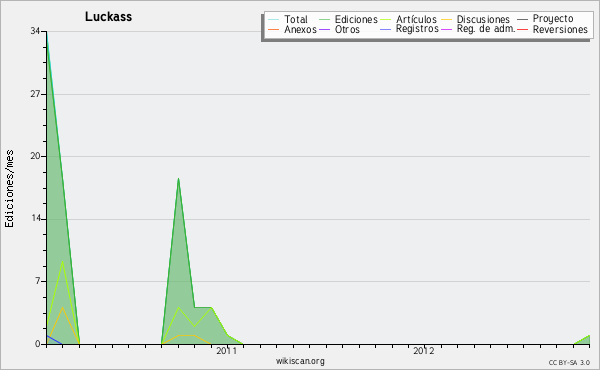Click the 2011 x-axis label
The image size is (600, 370).
click(227, 350)
